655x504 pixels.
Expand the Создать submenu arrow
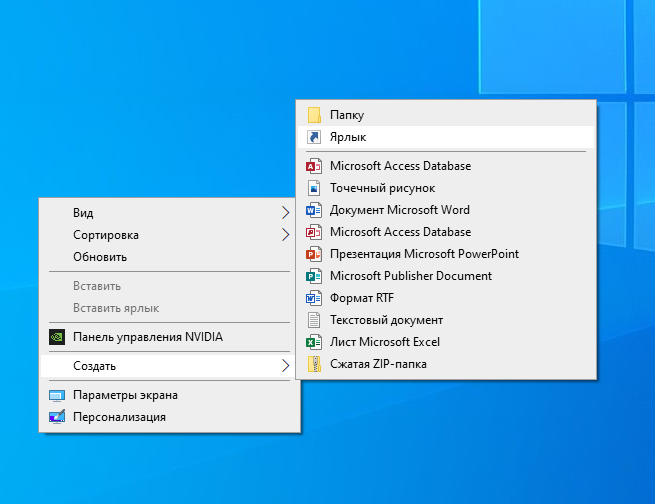285,366
